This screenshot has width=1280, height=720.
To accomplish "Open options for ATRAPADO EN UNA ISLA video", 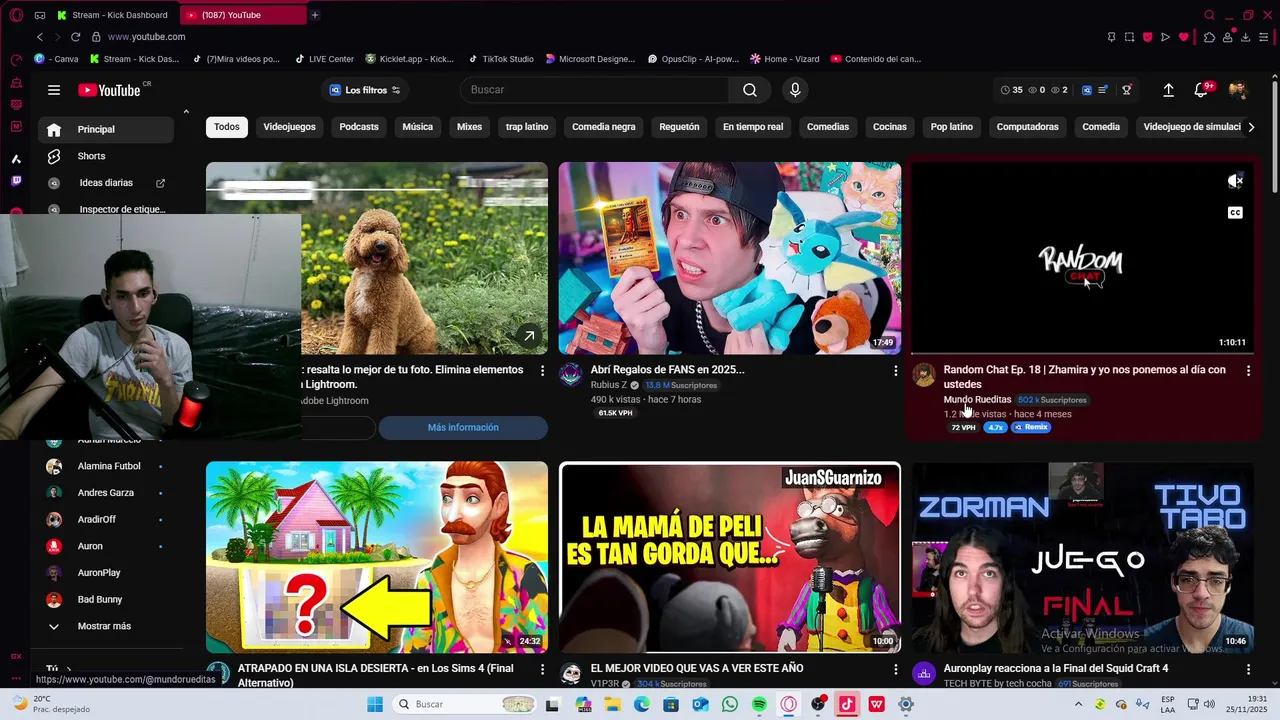I will pyautogui.click(x=542, y=669).
